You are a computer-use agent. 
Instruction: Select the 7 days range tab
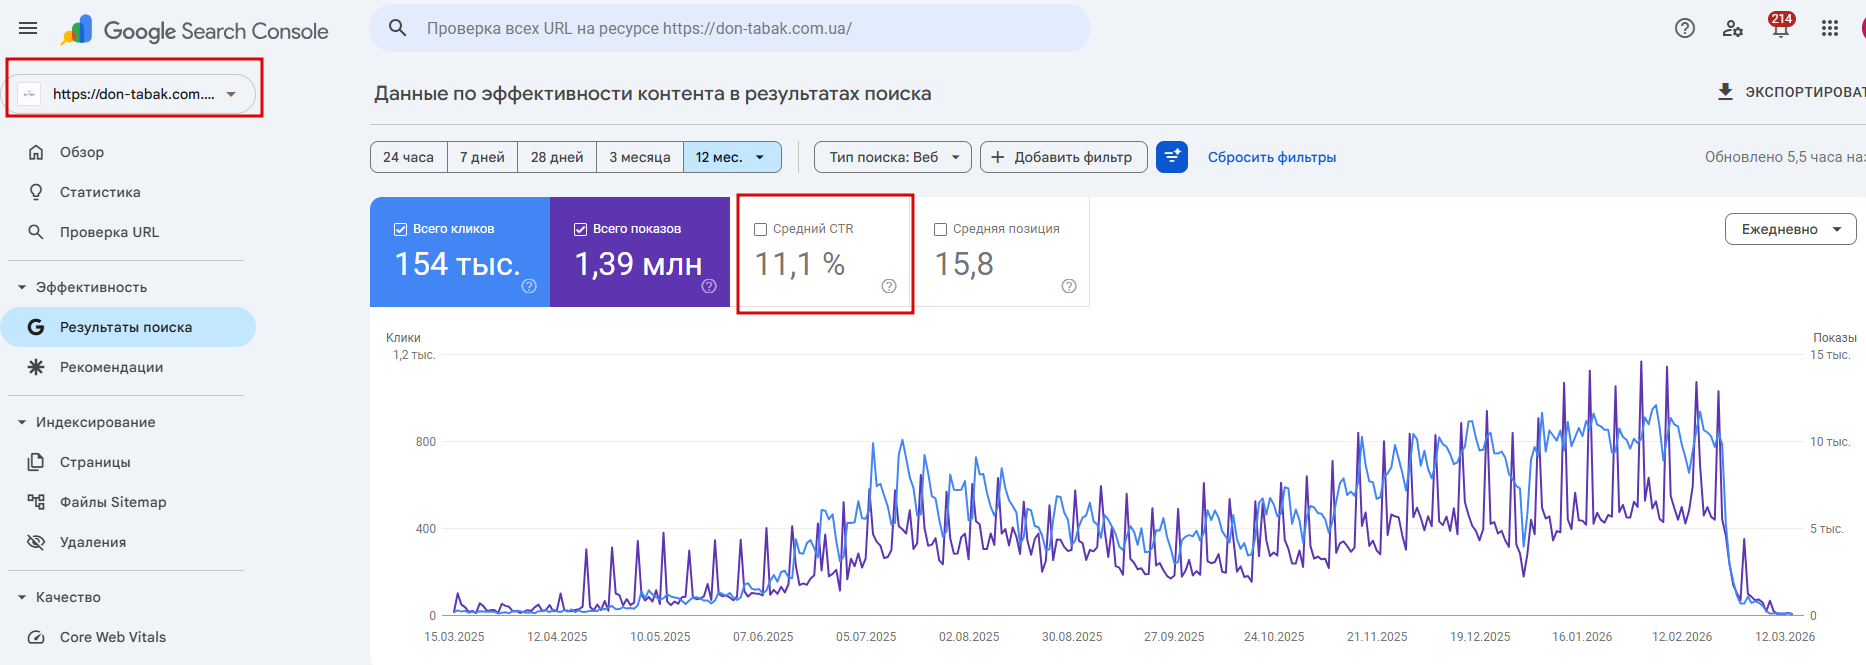coord(482,157)
